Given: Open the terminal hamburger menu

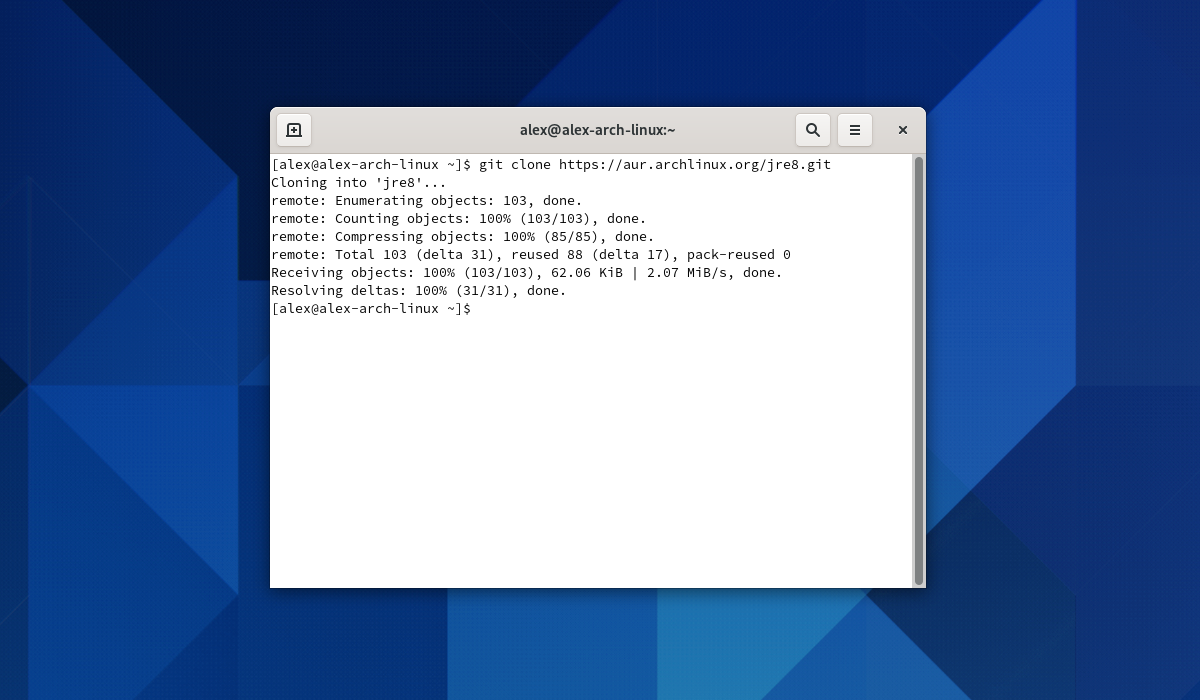Looking at the screenshot, I should point(855,130).
